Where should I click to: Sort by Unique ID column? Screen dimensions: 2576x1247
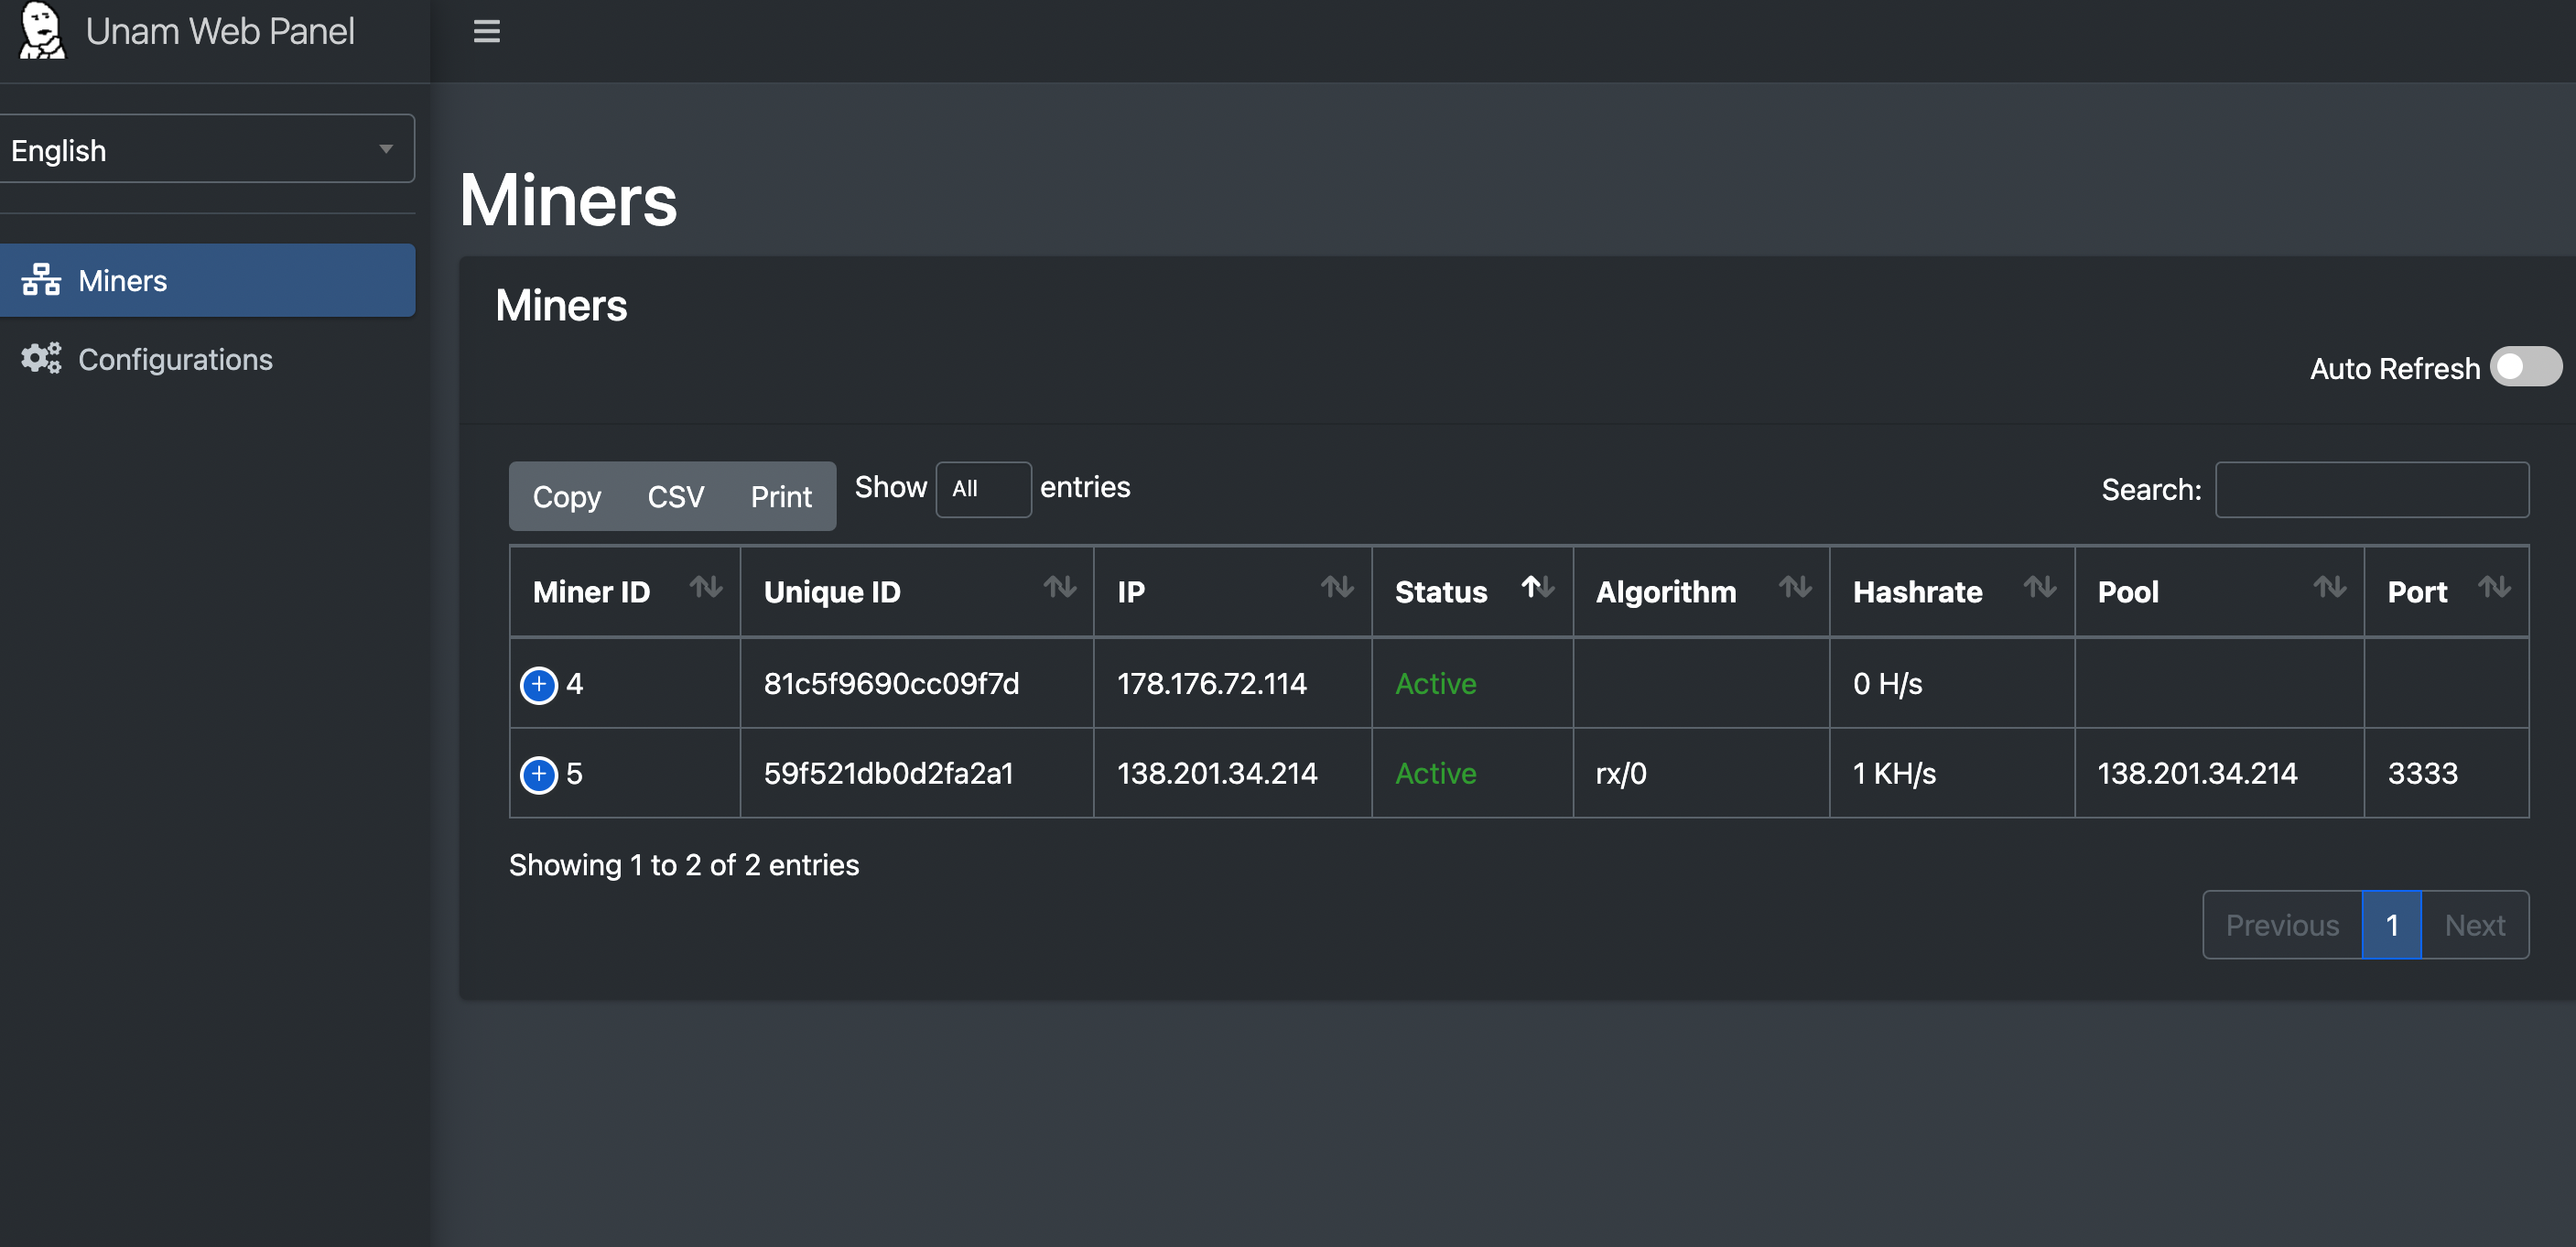point(917,591)
